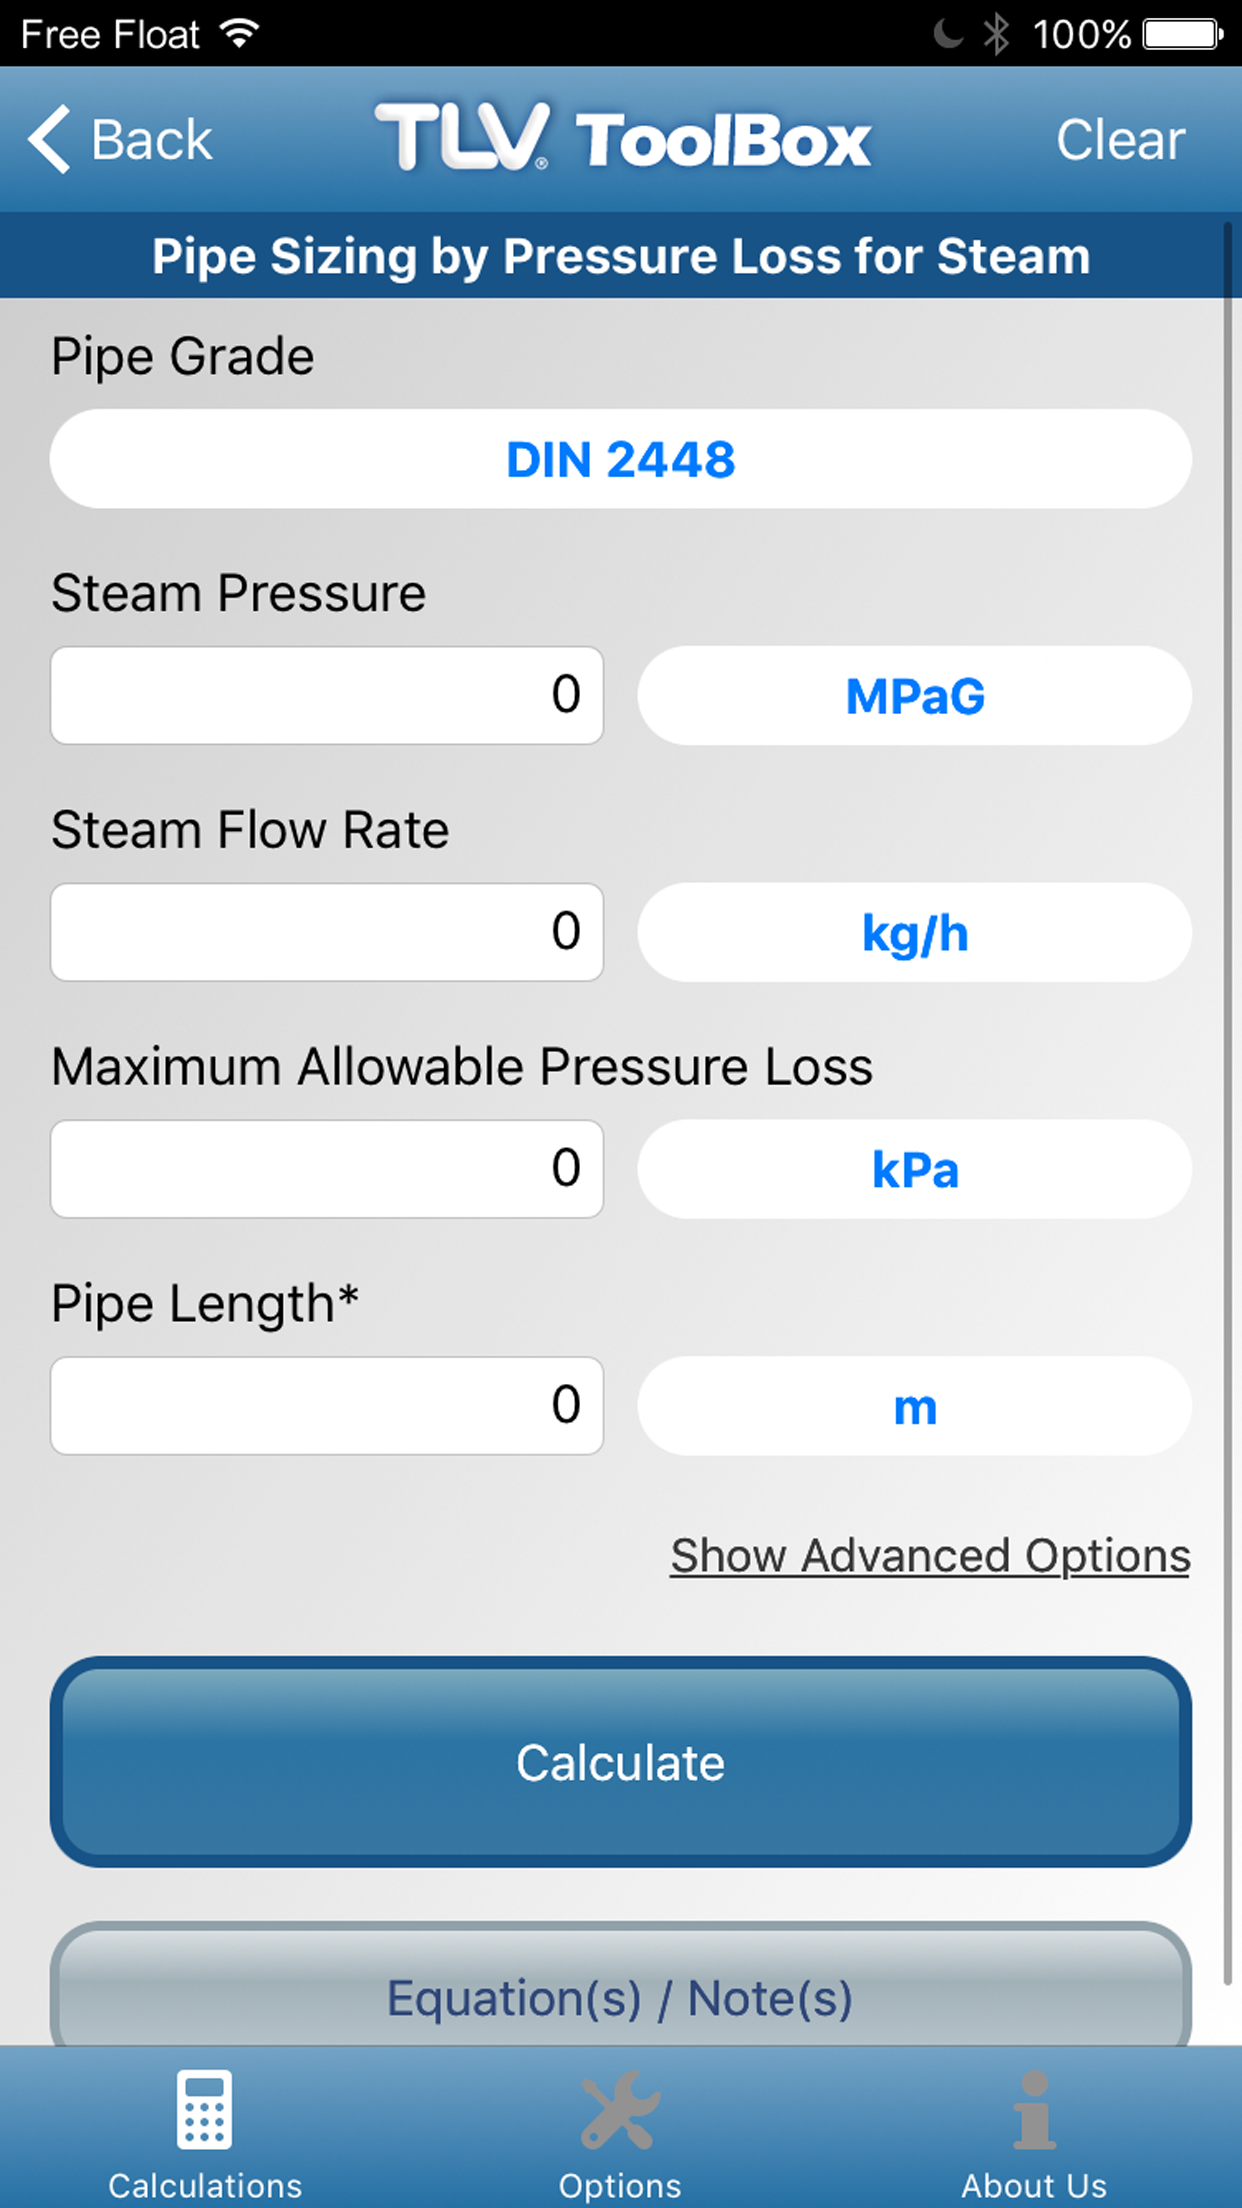Focus the Steam Pressure input field
This screenshot has height=2208, width=1242.
(x=327, y=696)
